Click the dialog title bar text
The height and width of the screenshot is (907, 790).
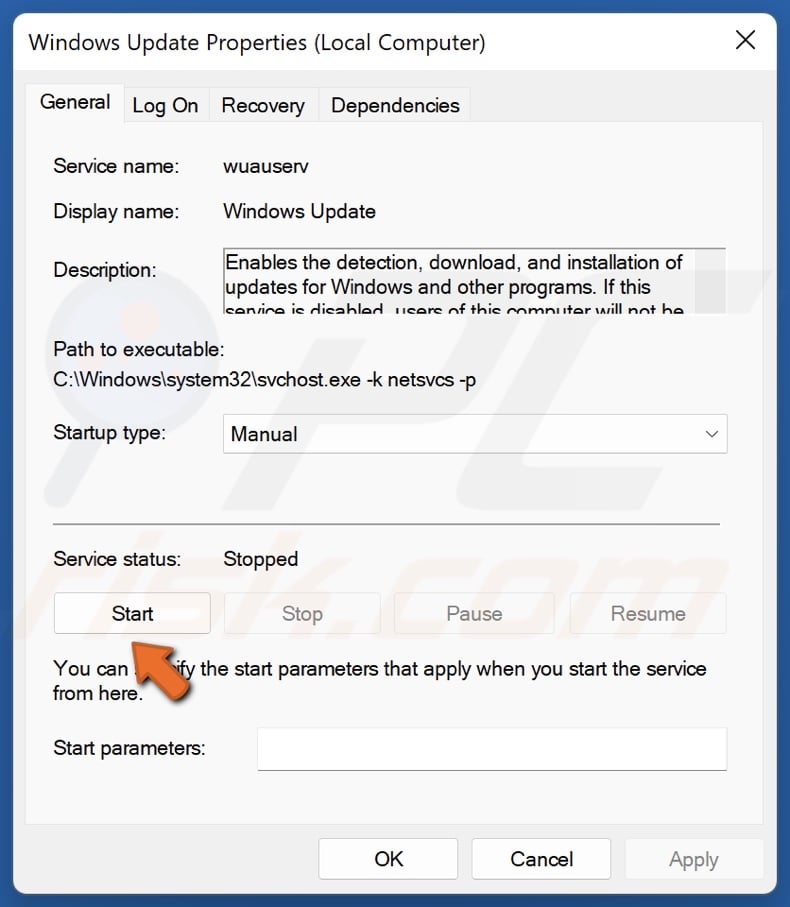[x=257, y=42]
